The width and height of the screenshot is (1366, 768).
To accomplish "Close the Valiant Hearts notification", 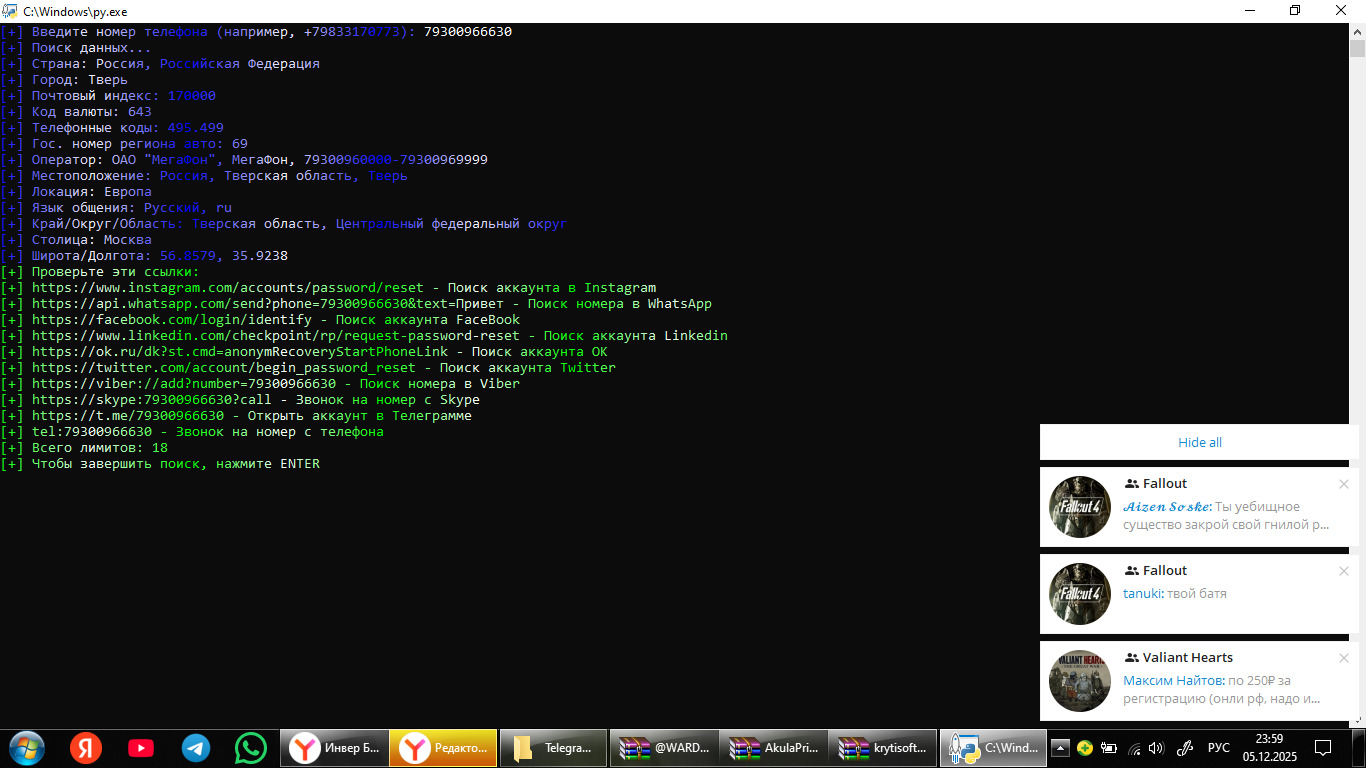I will pos(1343,658).
